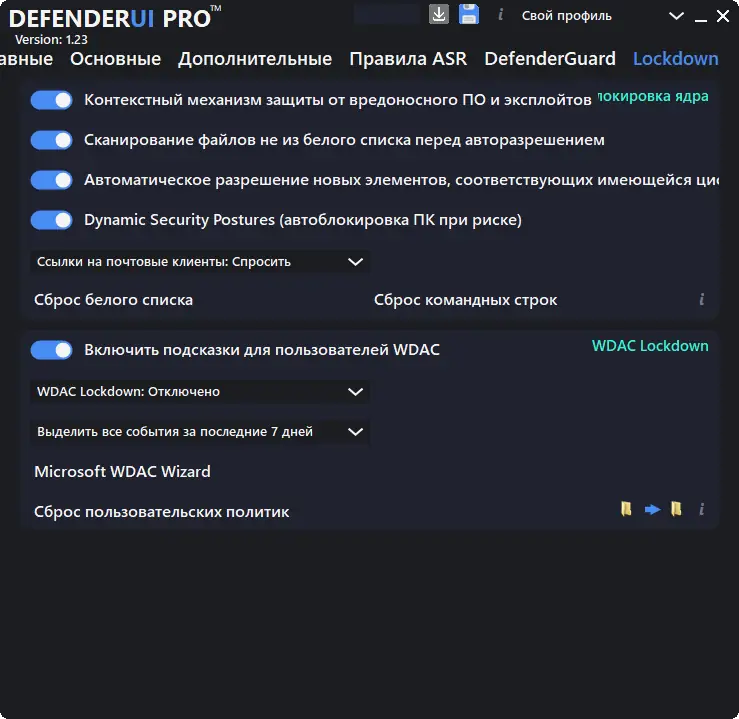Click Сброс белого списка button
The height and width of the screenshot is (719, 739).
click(114, 300)
